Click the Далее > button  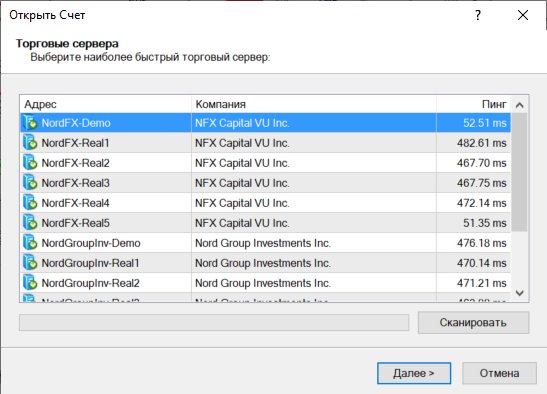(x=414, y=373)
